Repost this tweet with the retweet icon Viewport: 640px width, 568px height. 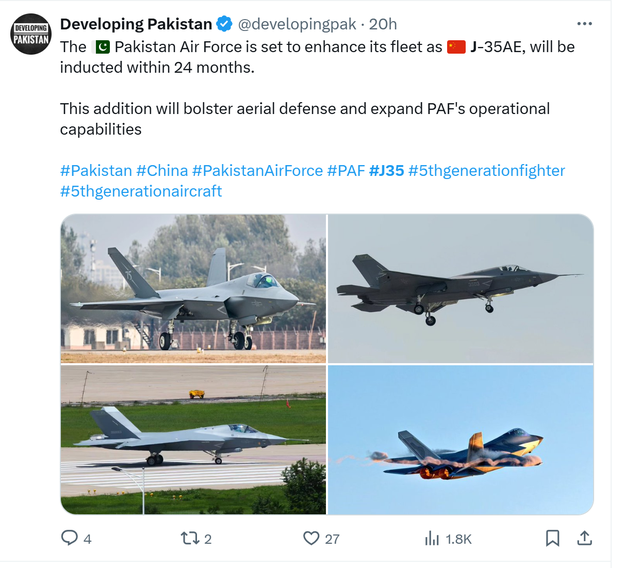pos(190,538)
